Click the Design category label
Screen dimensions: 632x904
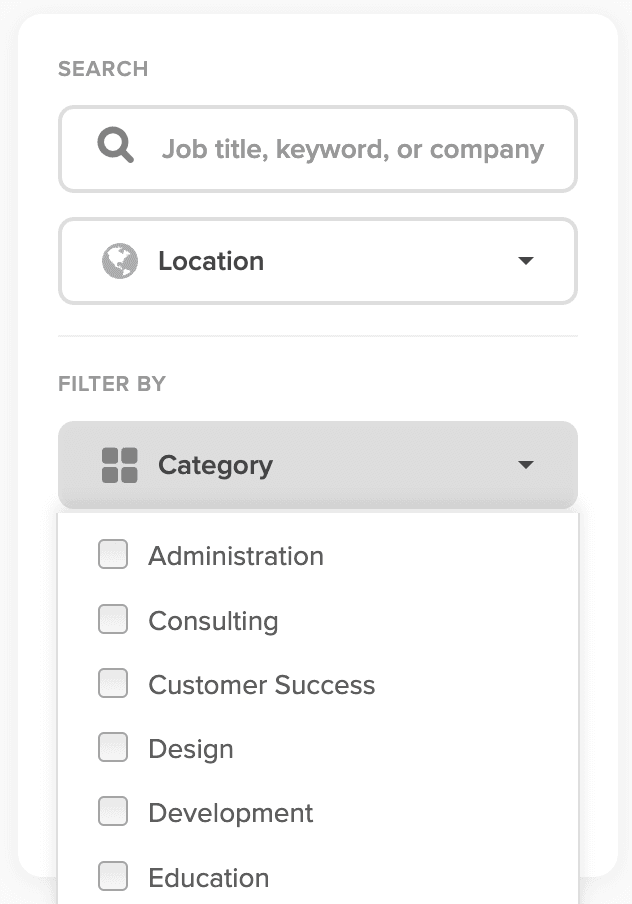[x=191, y=749]
